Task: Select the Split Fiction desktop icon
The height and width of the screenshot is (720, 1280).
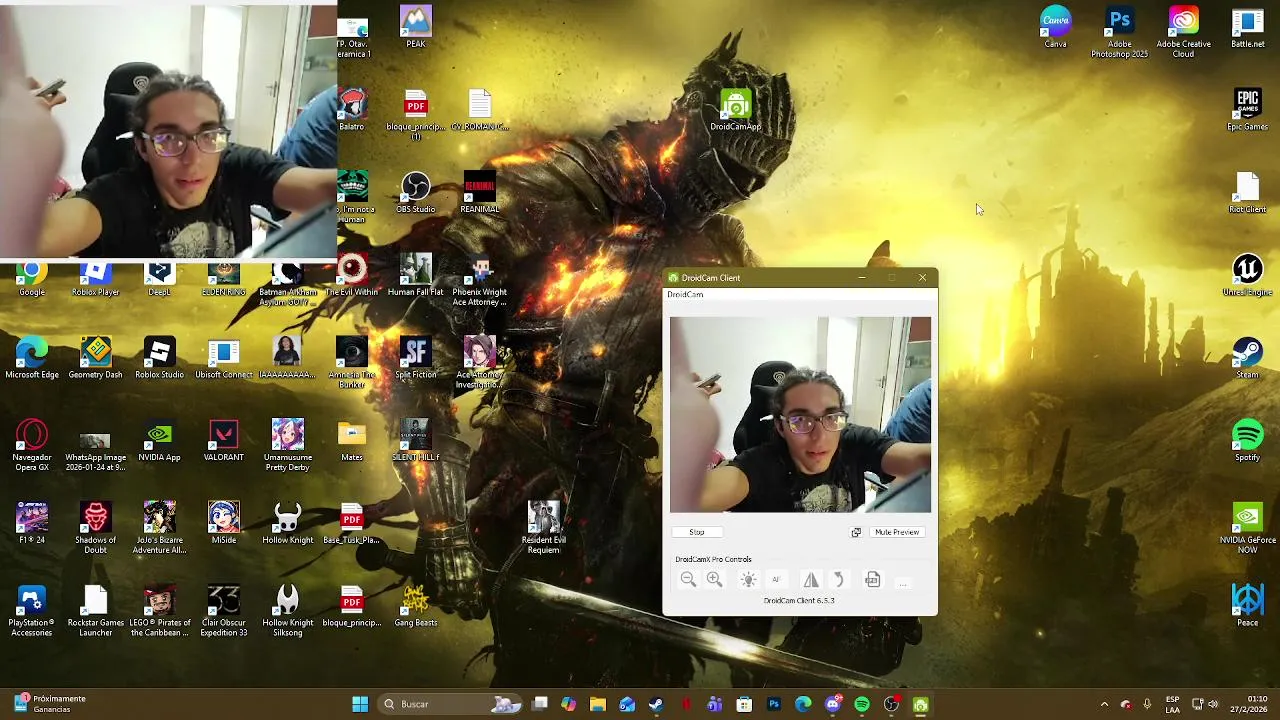Action: (x=416, y=358)
